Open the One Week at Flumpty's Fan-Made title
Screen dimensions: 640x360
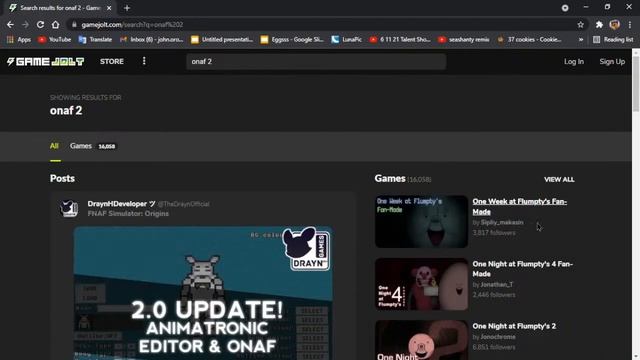point(519,207)
